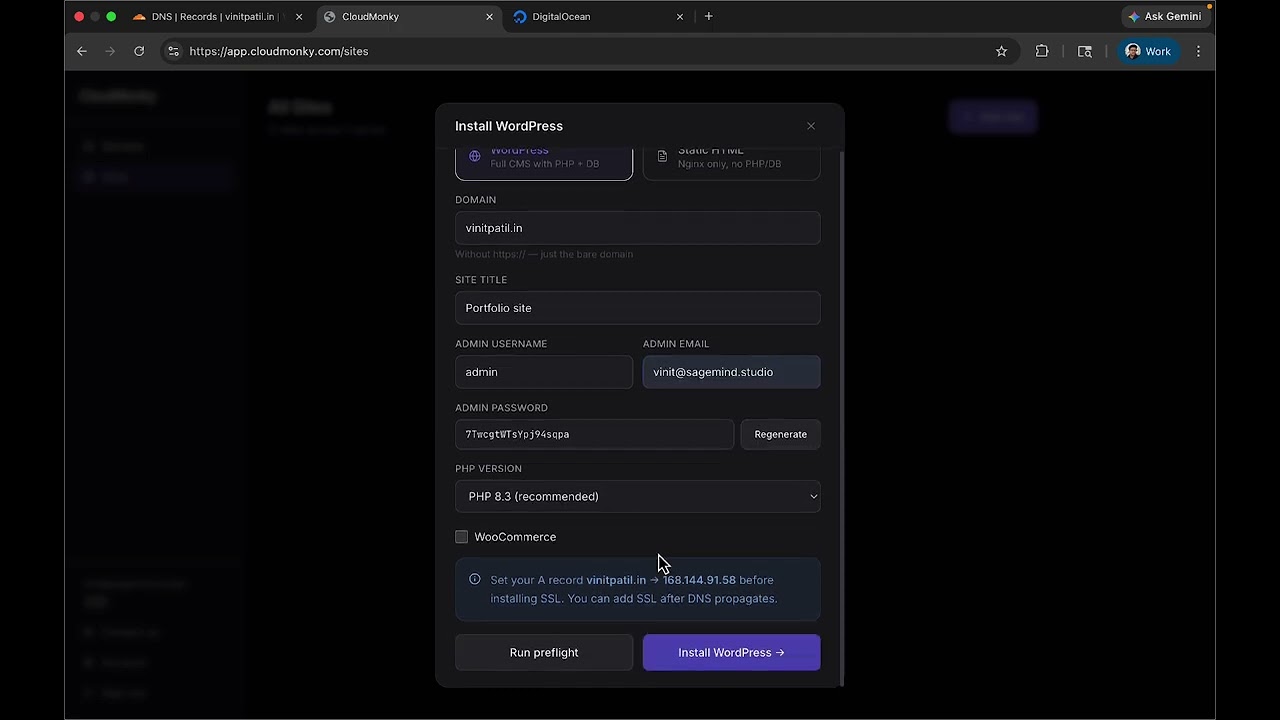Click Install WordPress button
Image resolution: width=1280 pixels, height=720 pixels.
click(731, 653)
